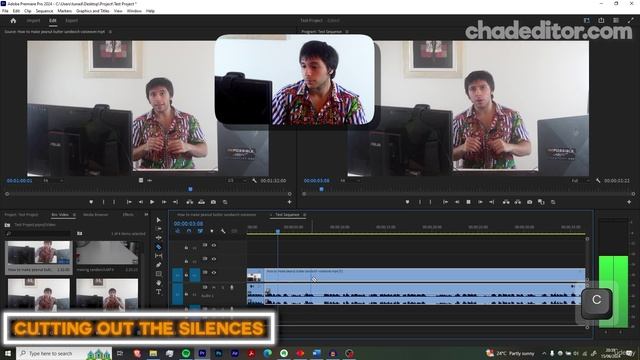Open timeline display settings wrench
The width and height of the screenshot is (640, 360).
click(x=223, y=231)
